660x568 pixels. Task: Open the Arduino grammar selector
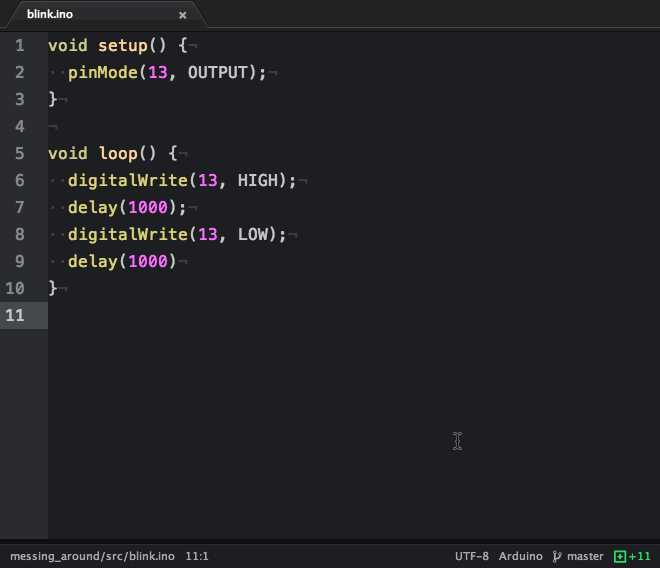[520, 557]
